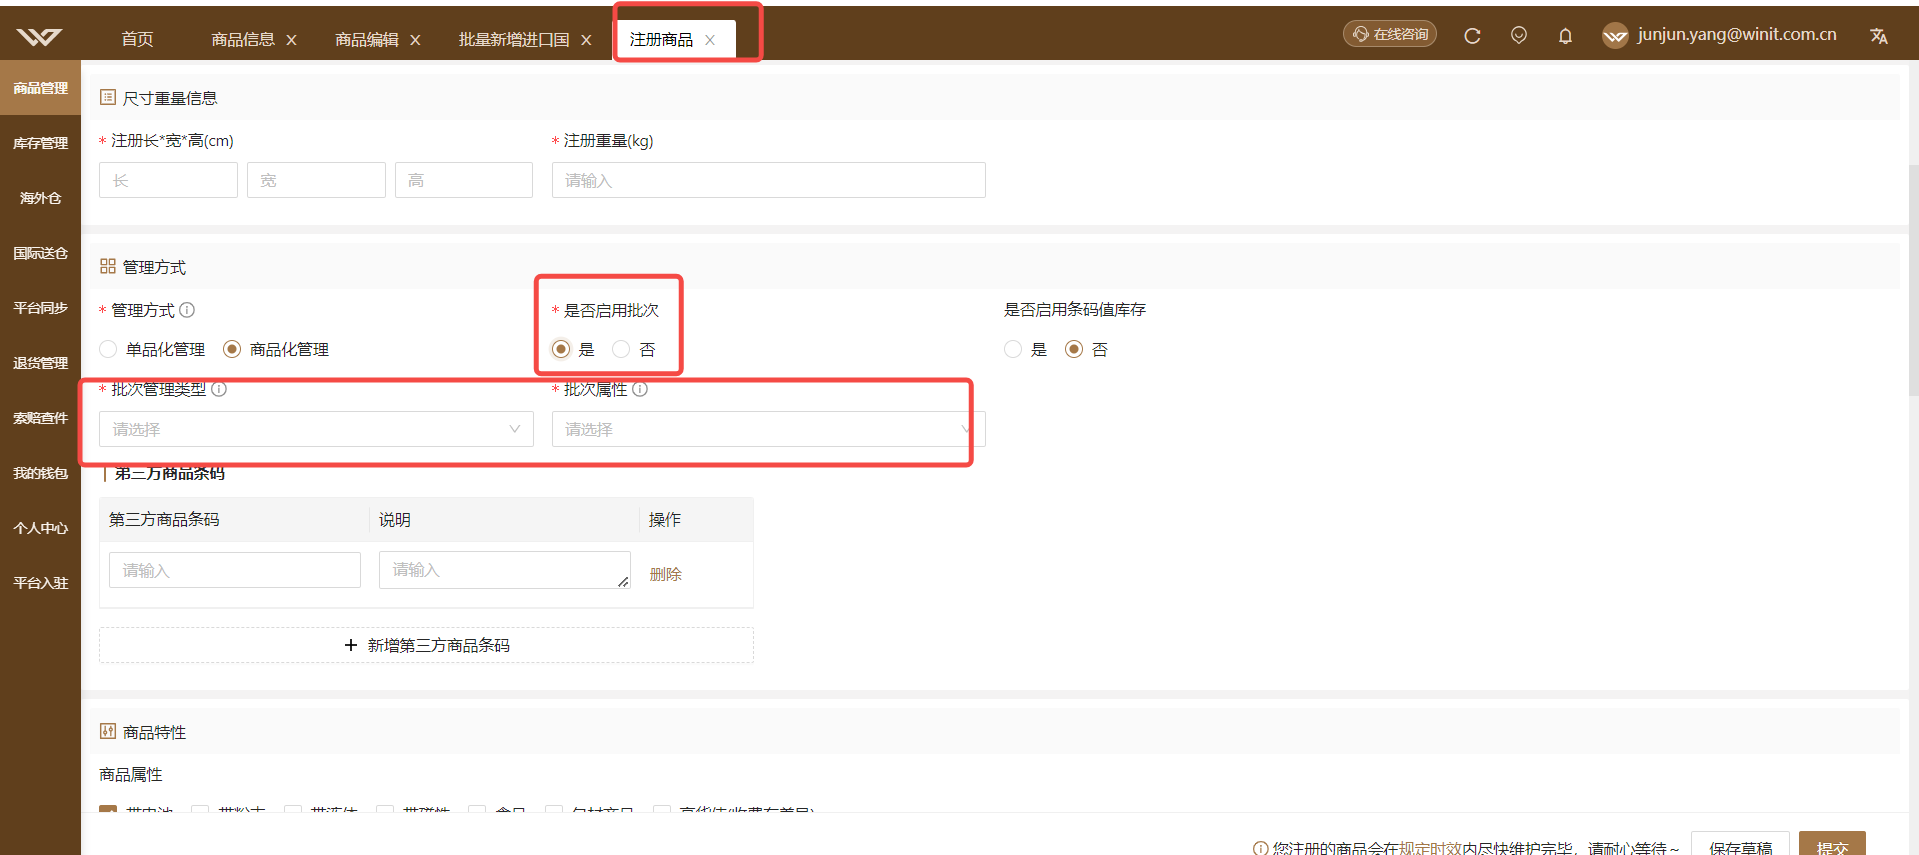Click the Winit logo icon
Image resolution: width=1919 pixels, height=855 pixels.
tap(39, 37)
